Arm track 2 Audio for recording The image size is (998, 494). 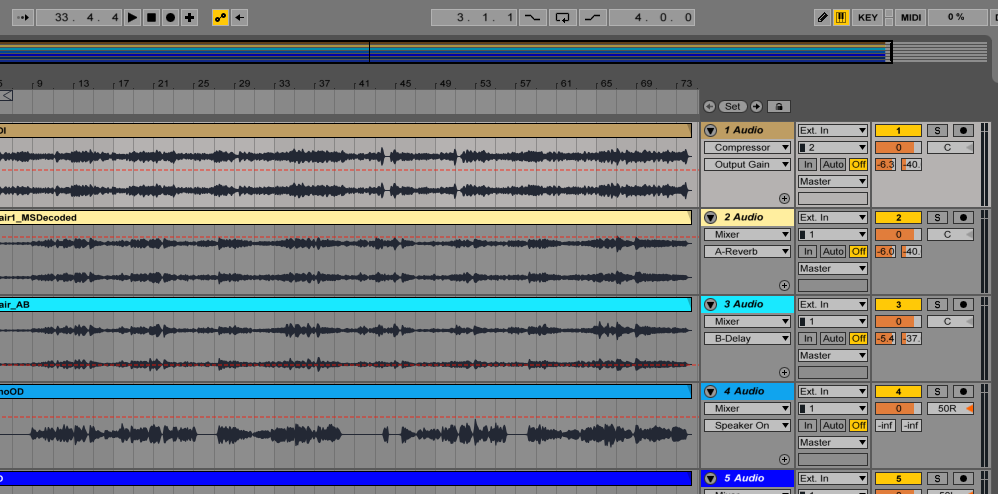(963, 218)
